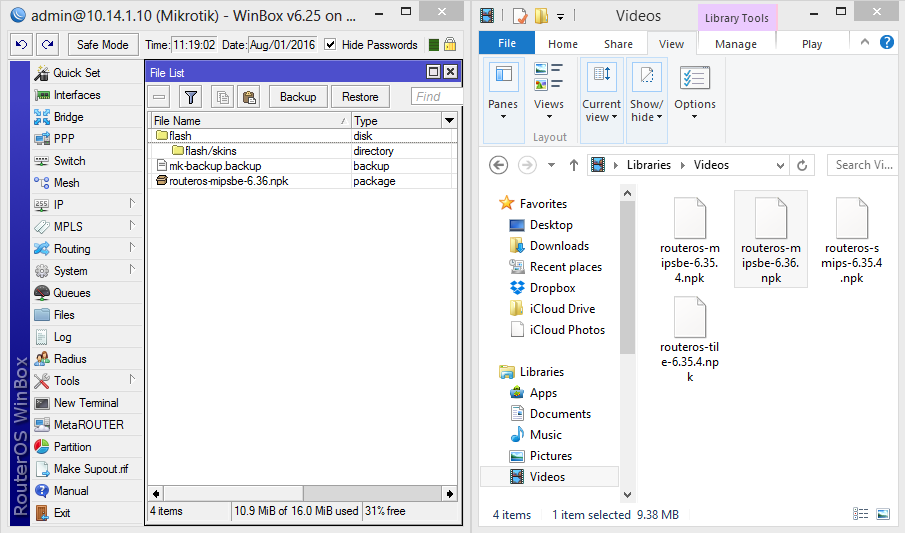Image resolution: width=905 pixels, height=533 pixels.
Task: Open Files in WinBox sidebar
Action: point(87,315)
